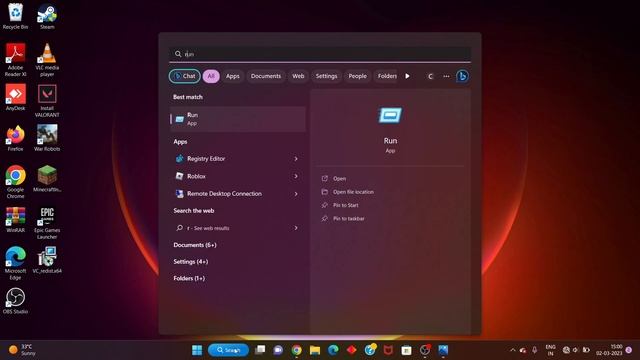
Task: Expand the Documents (6+) section
Action: point(195,245)
